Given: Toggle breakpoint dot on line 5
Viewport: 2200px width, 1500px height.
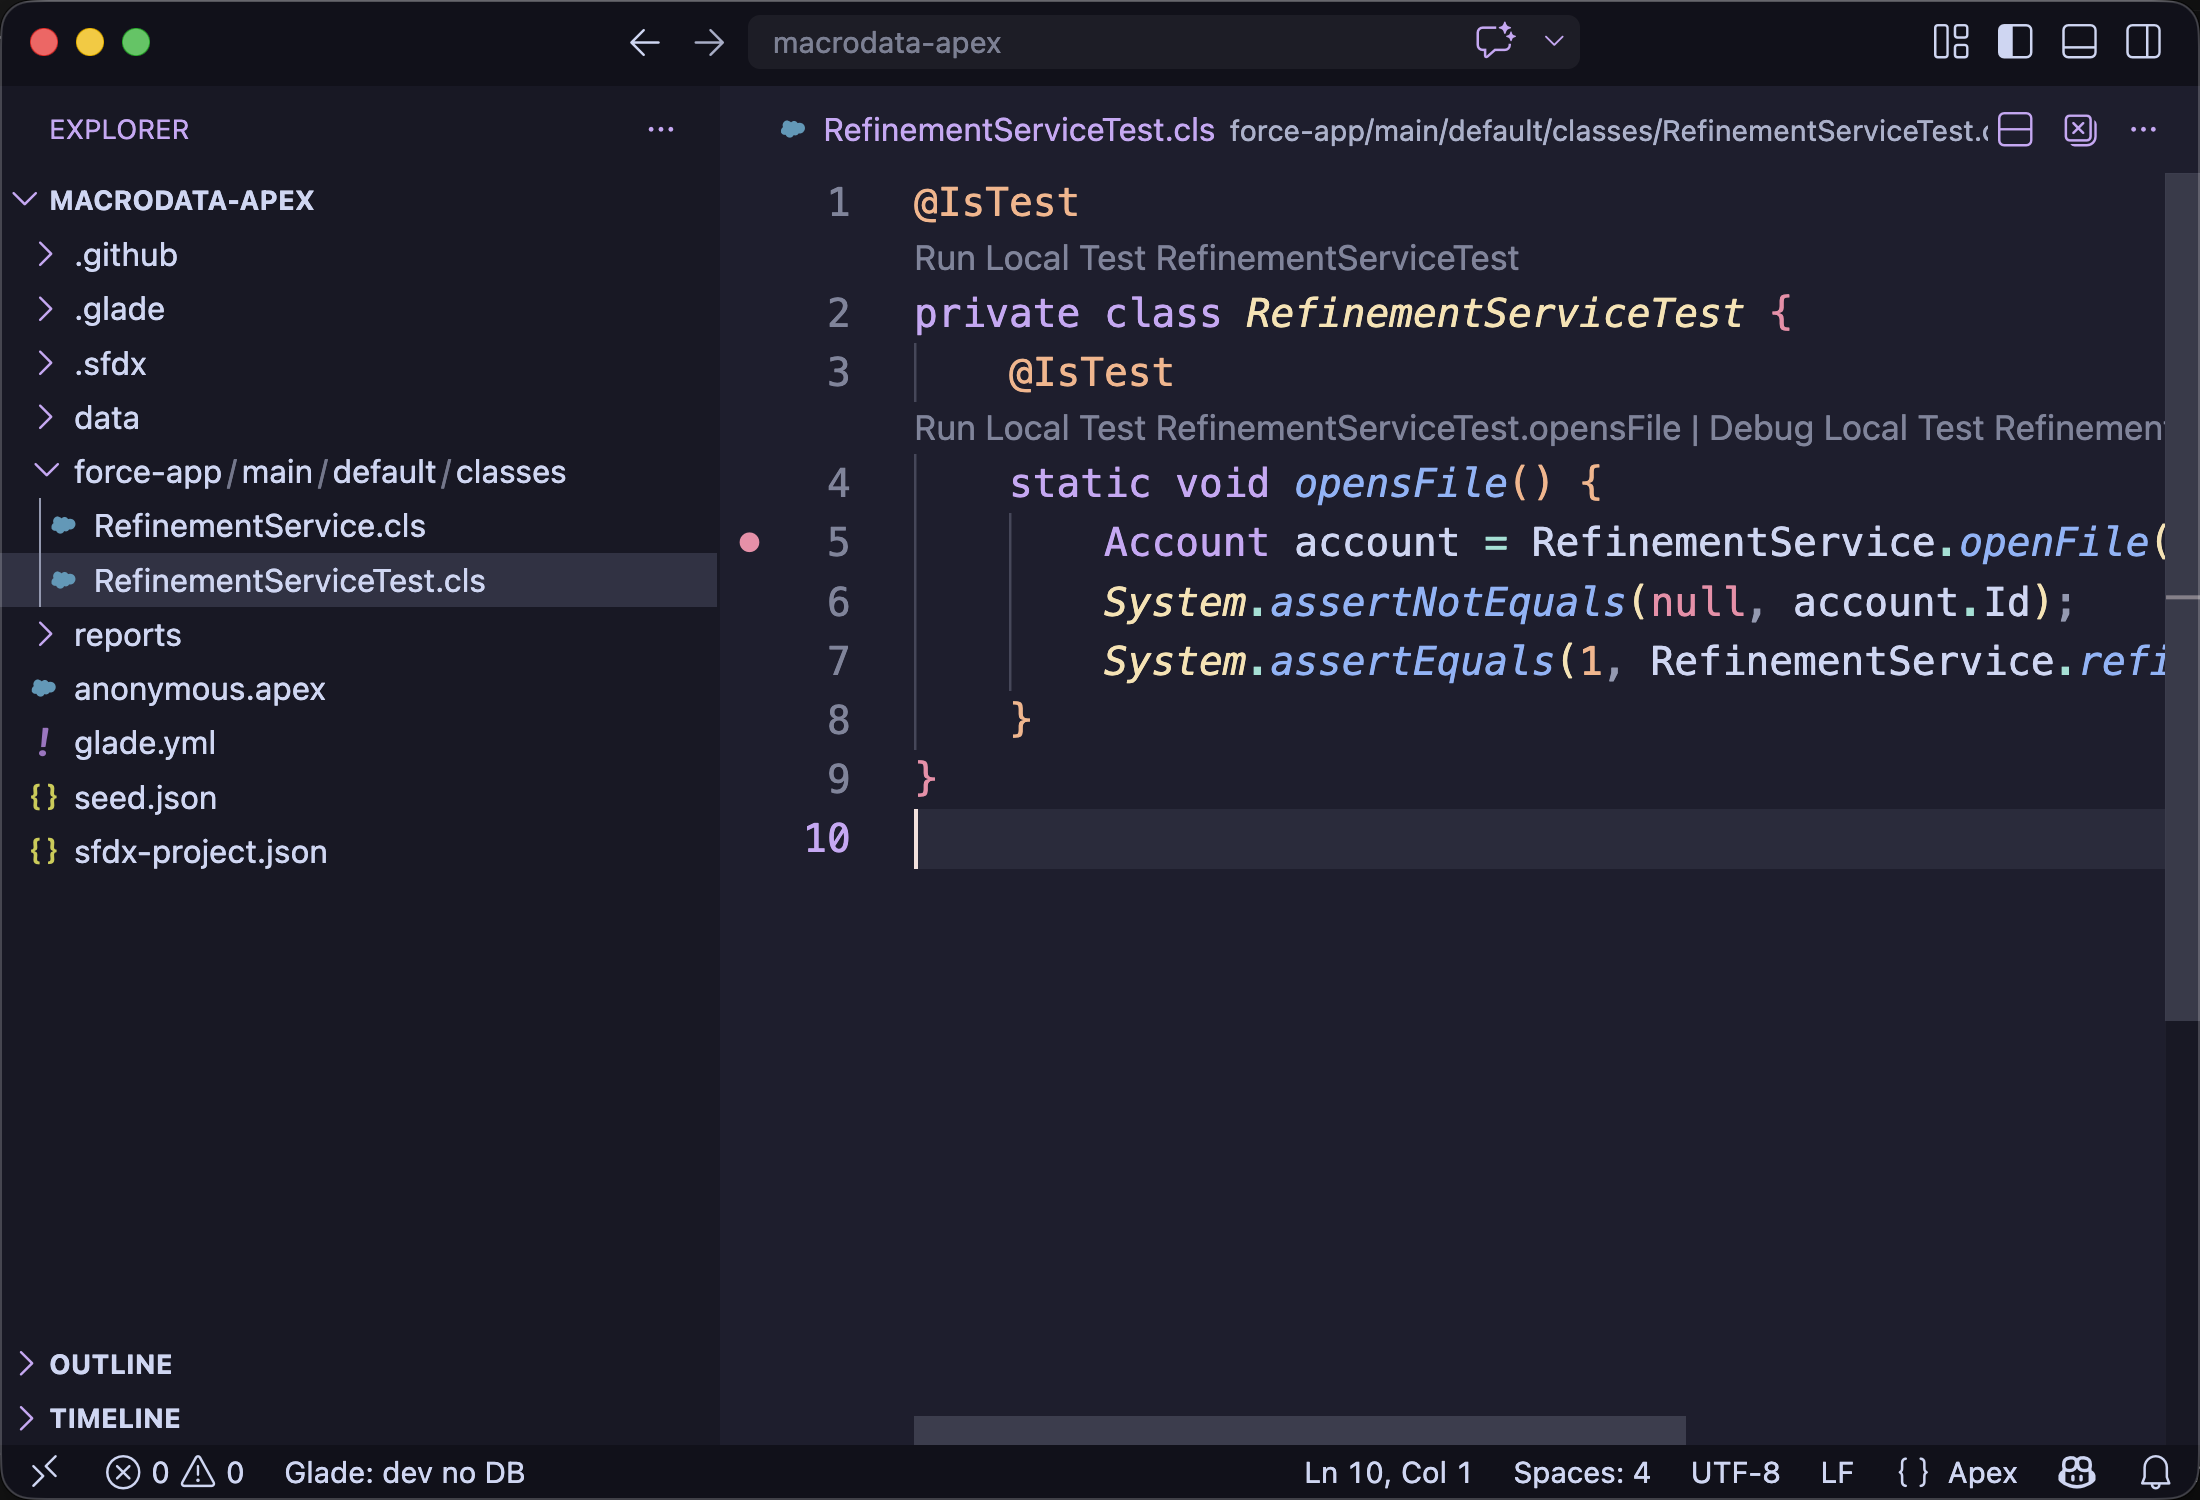Looking at the screenshot, I should pos(749,542).
